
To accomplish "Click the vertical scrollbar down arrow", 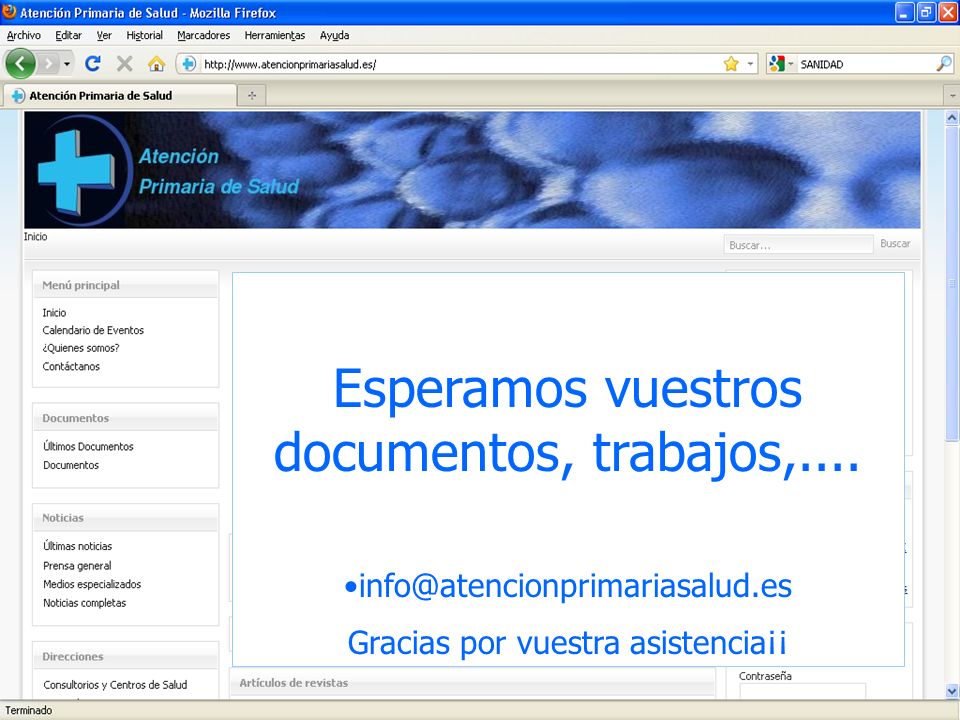I will pos(952,691).
